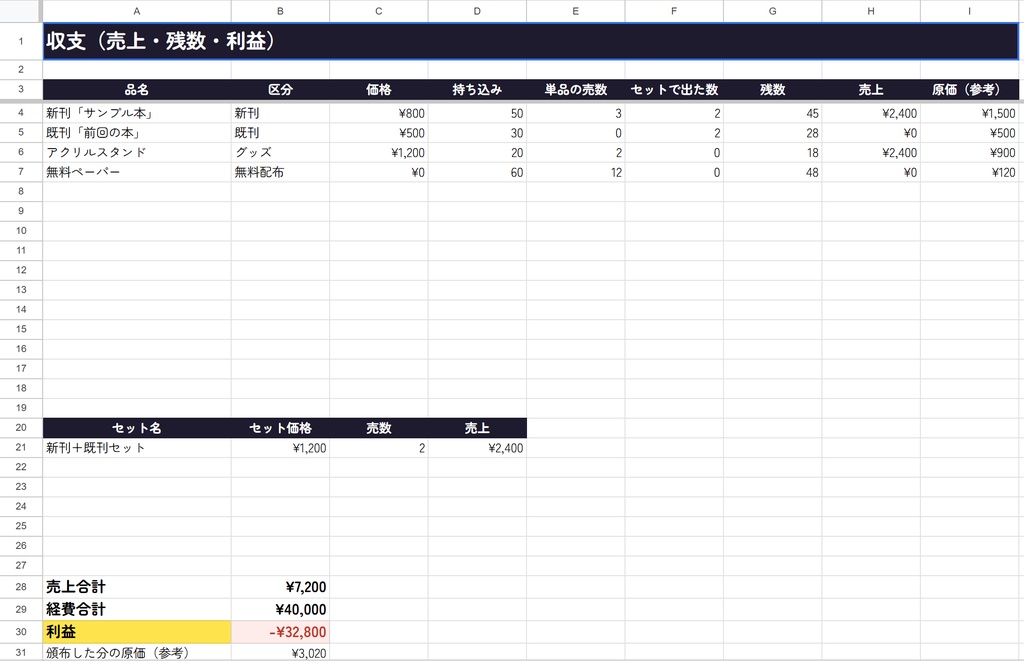Click the 経費合計 label
The width and height of the screenshot is (1024, 661).
click(x=136, y=609)
